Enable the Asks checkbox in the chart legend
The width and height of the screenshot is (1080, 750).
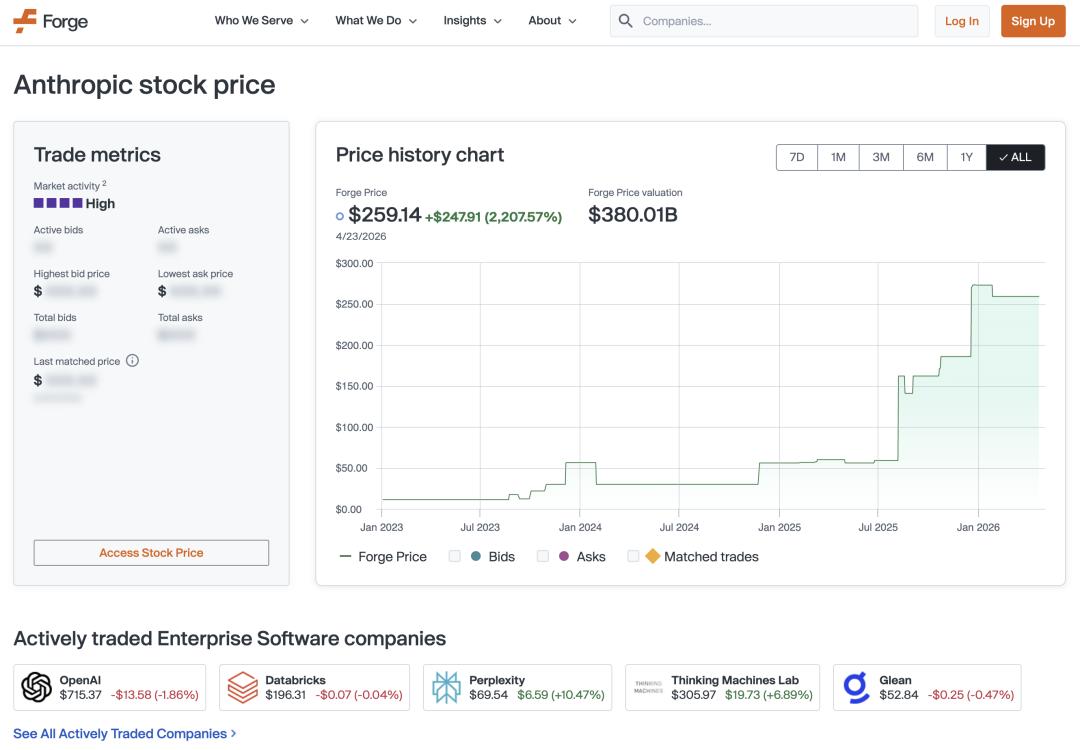click(x=543, y=556)
